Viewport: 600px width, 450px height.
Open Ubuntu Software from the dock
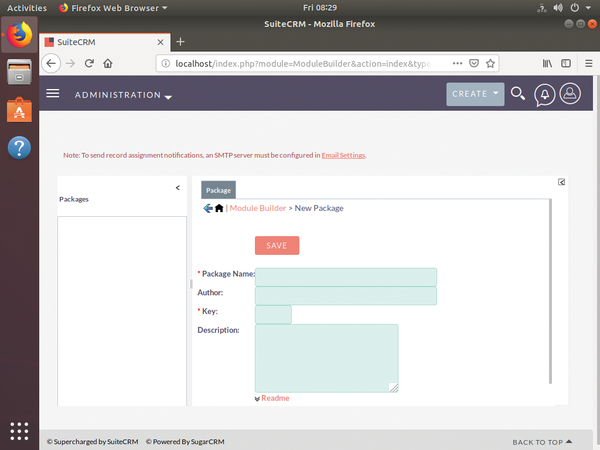(x=19, y=110)
